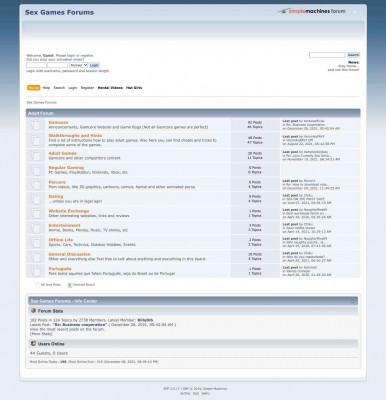Open the Português board
386x400 pixels.
(60, 269)
